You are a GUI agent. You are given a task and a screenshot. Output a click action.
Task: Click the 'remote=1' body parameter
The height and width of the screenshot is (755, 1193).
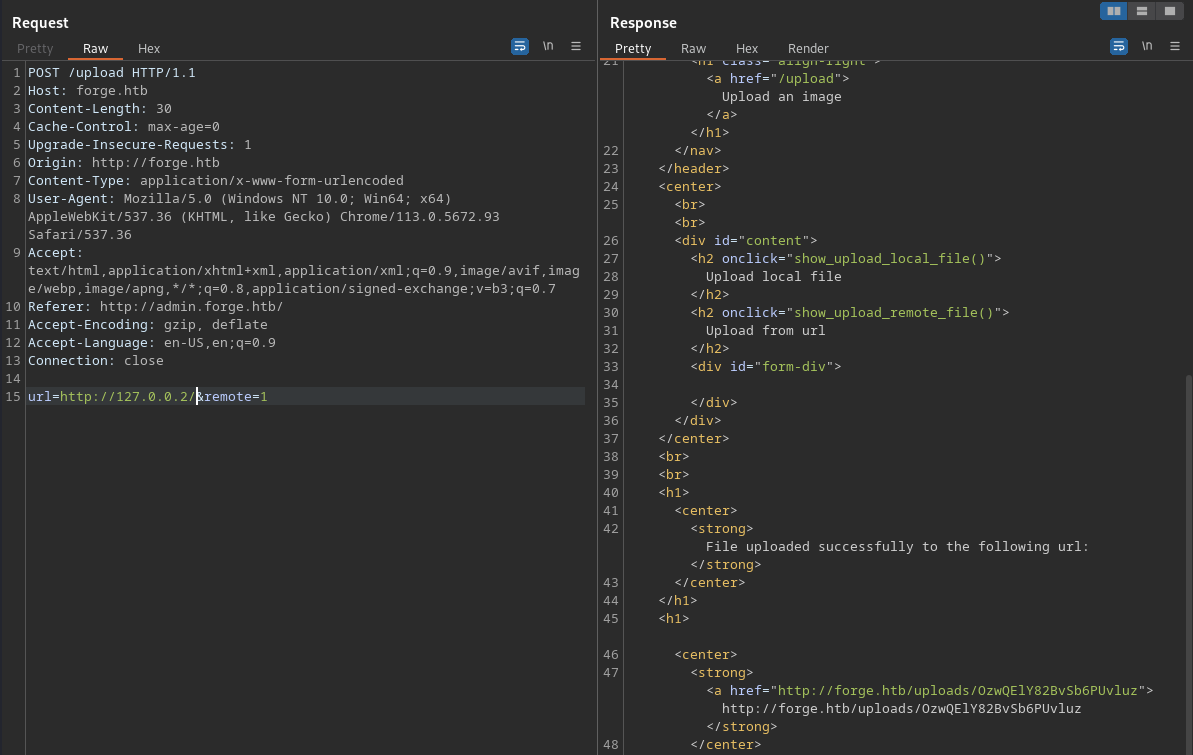pyautogui.click(x=236, y=397)
